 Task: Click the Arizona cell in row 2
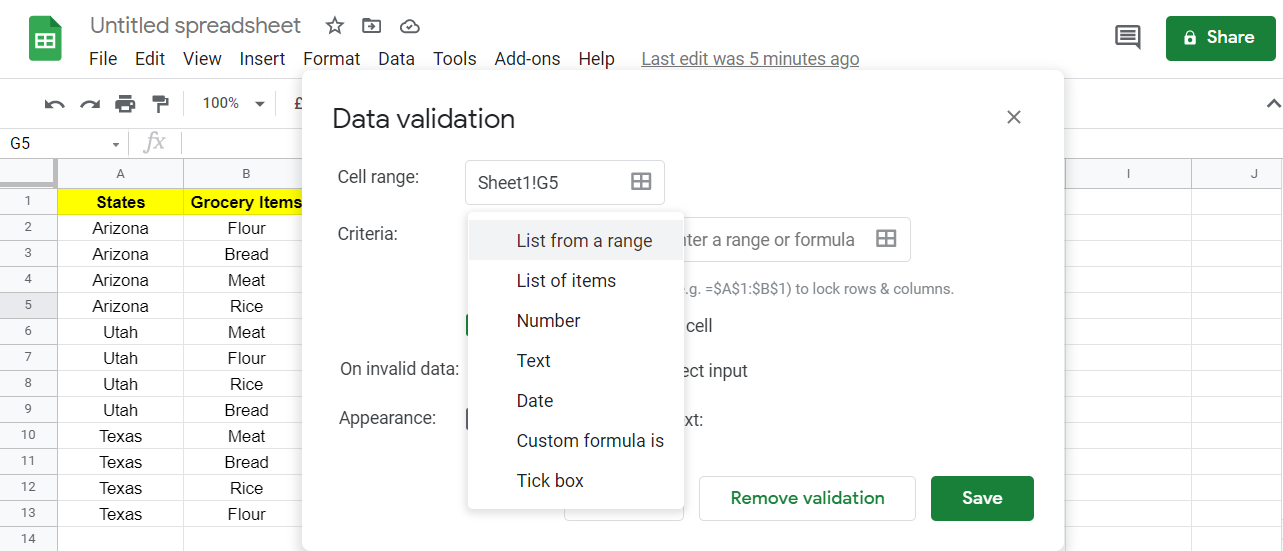coord(120,228)
